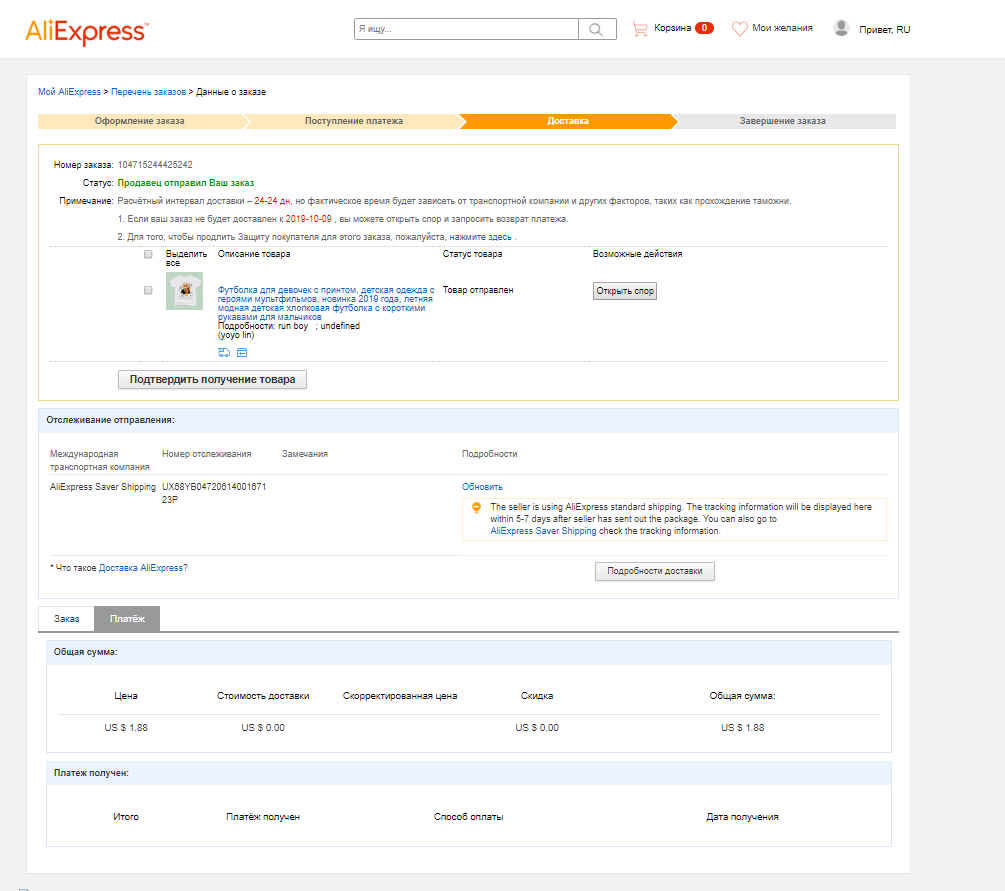Click 'AliExpress Saver Shipping' carrier cell

pos(103,487)
